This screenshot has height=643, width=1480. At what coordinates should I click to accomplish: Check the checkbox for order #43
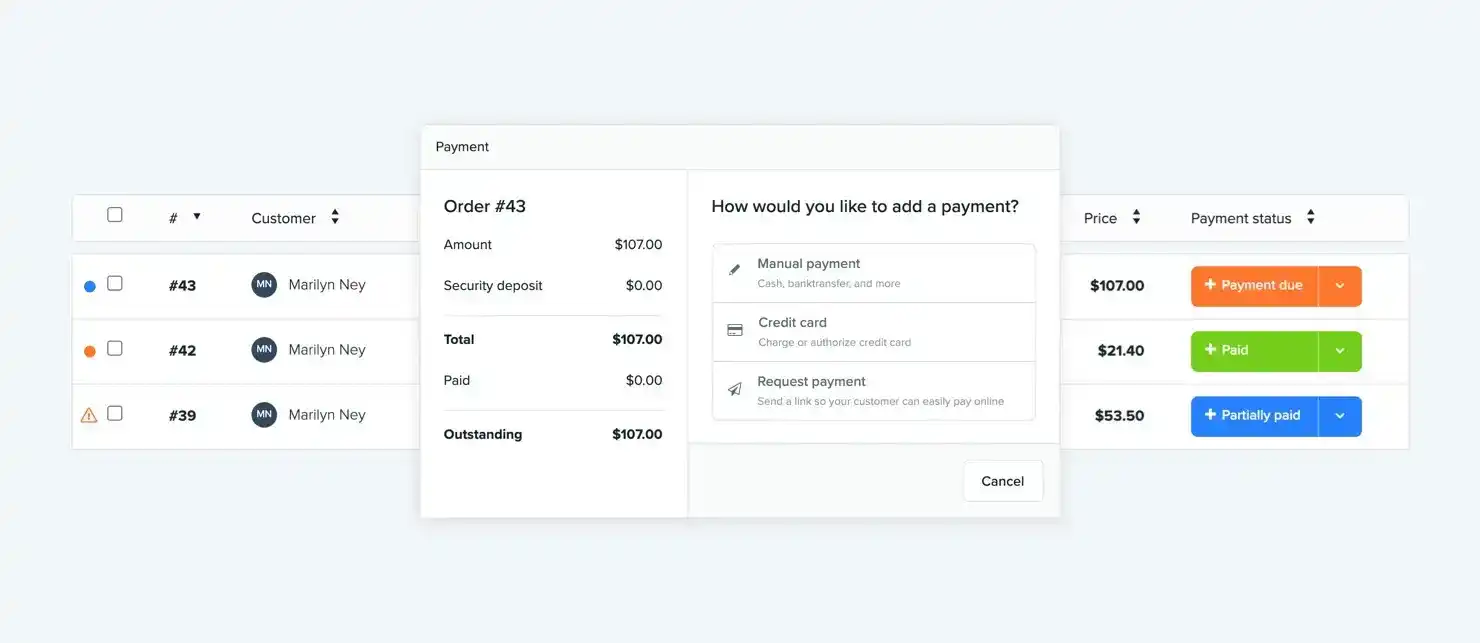pyautogui.click(x=114, y=284)
